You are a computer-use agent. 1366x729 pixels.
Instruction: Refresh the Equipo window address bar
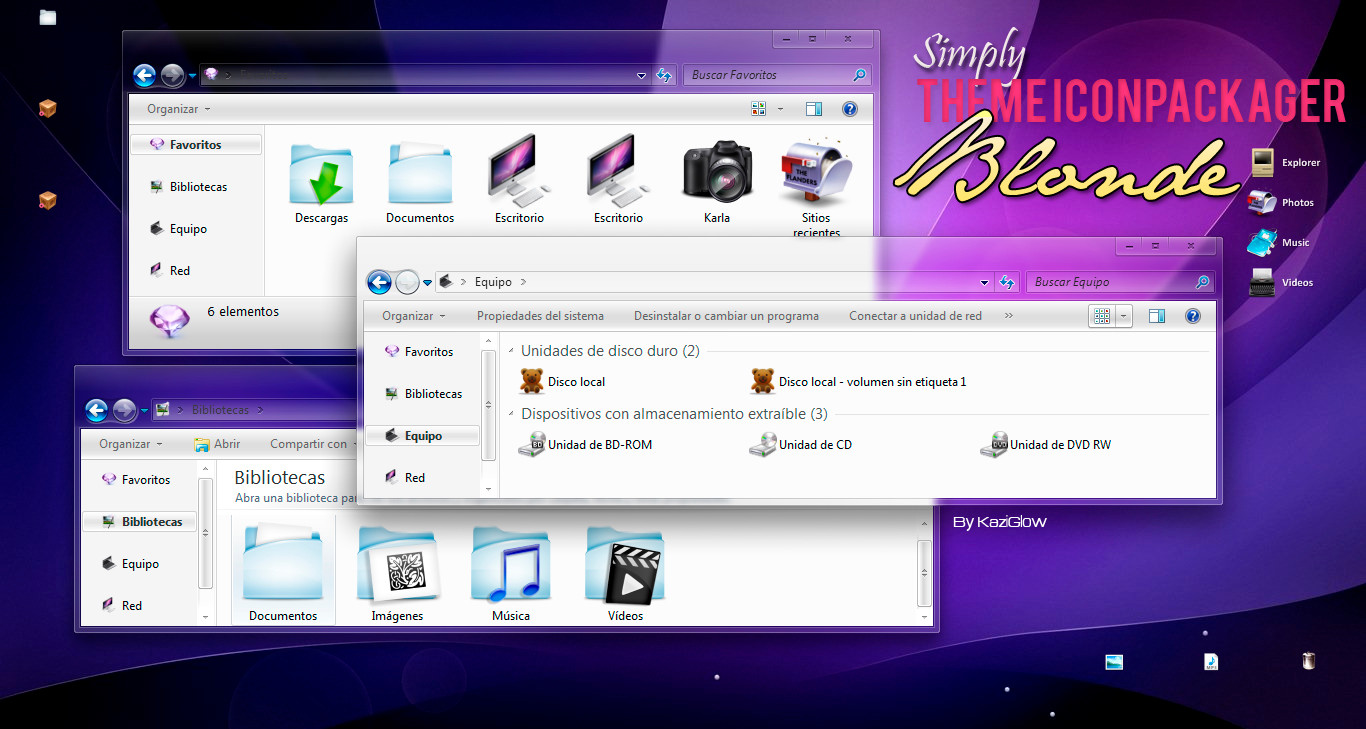pos(1007,283)
